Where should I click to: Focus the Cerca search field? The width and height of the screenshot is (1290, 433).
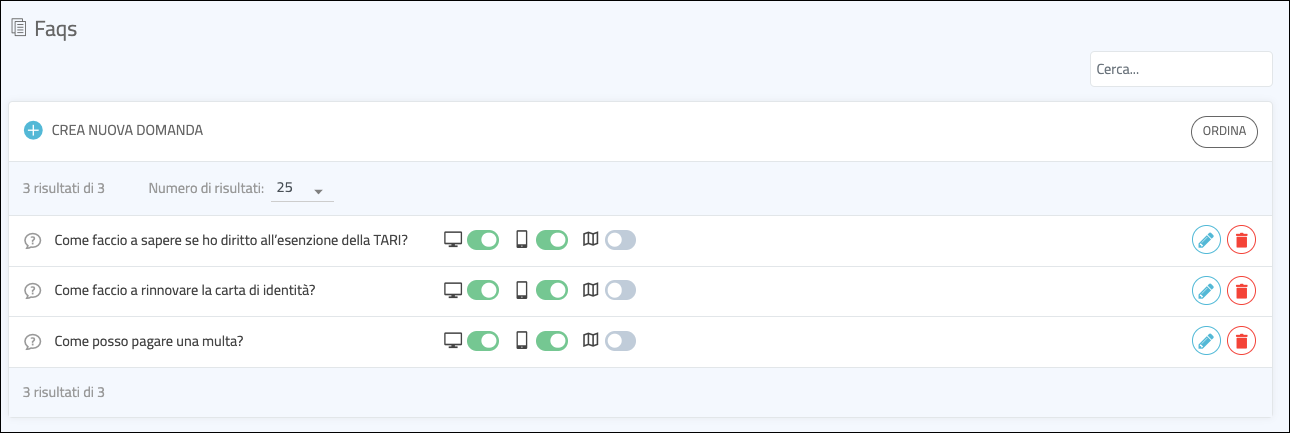tap(1180, 70)
